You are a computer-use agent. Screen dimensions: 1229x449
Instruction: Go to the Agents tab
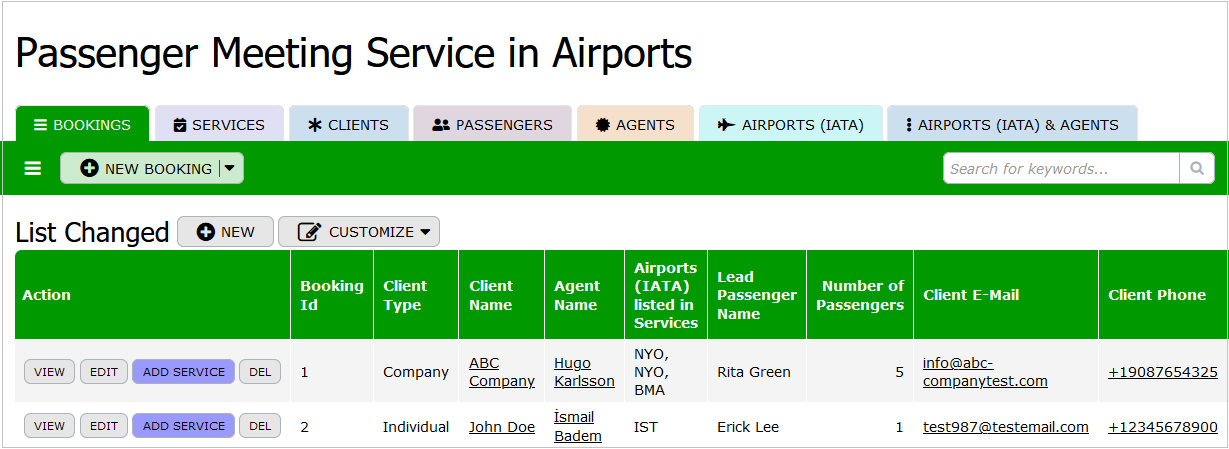tap(635, 125)
